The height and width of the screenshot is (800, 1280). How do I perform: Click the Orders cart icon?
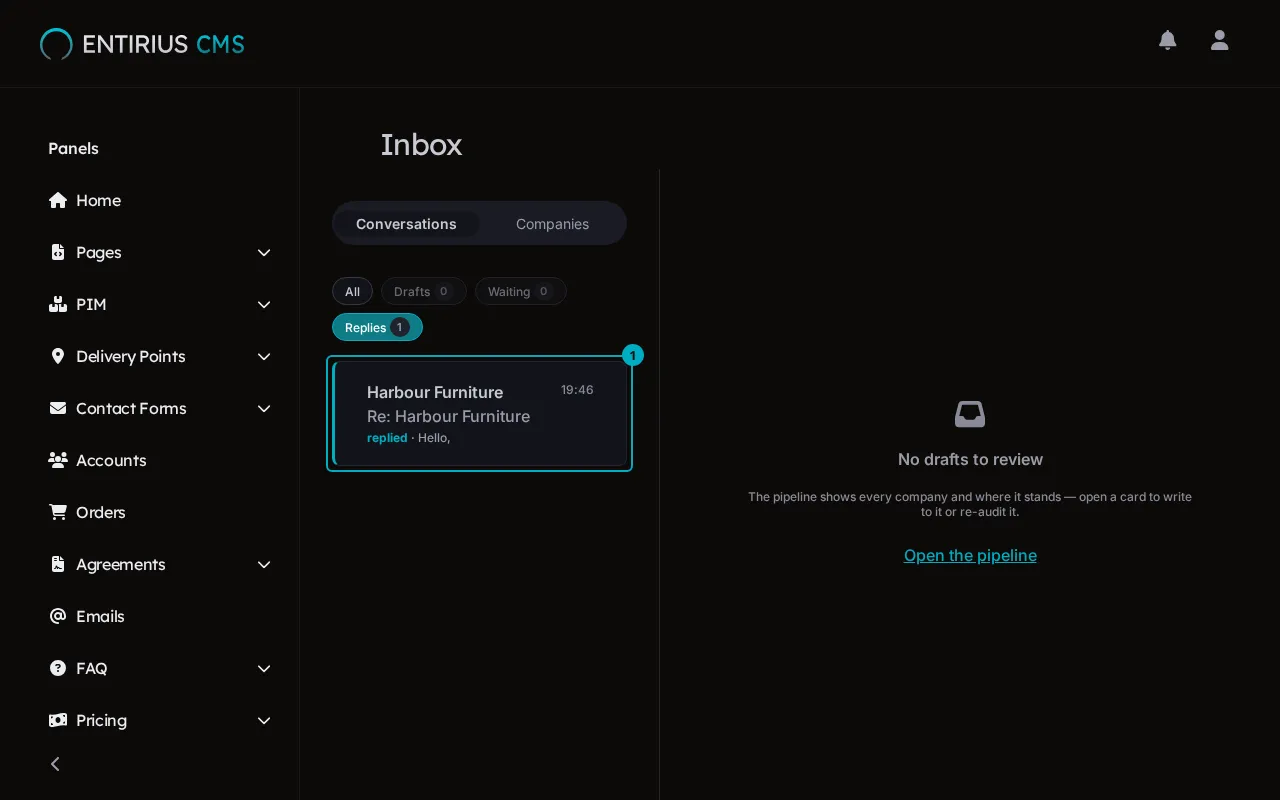pyautogui.click(x=58, y=512)
